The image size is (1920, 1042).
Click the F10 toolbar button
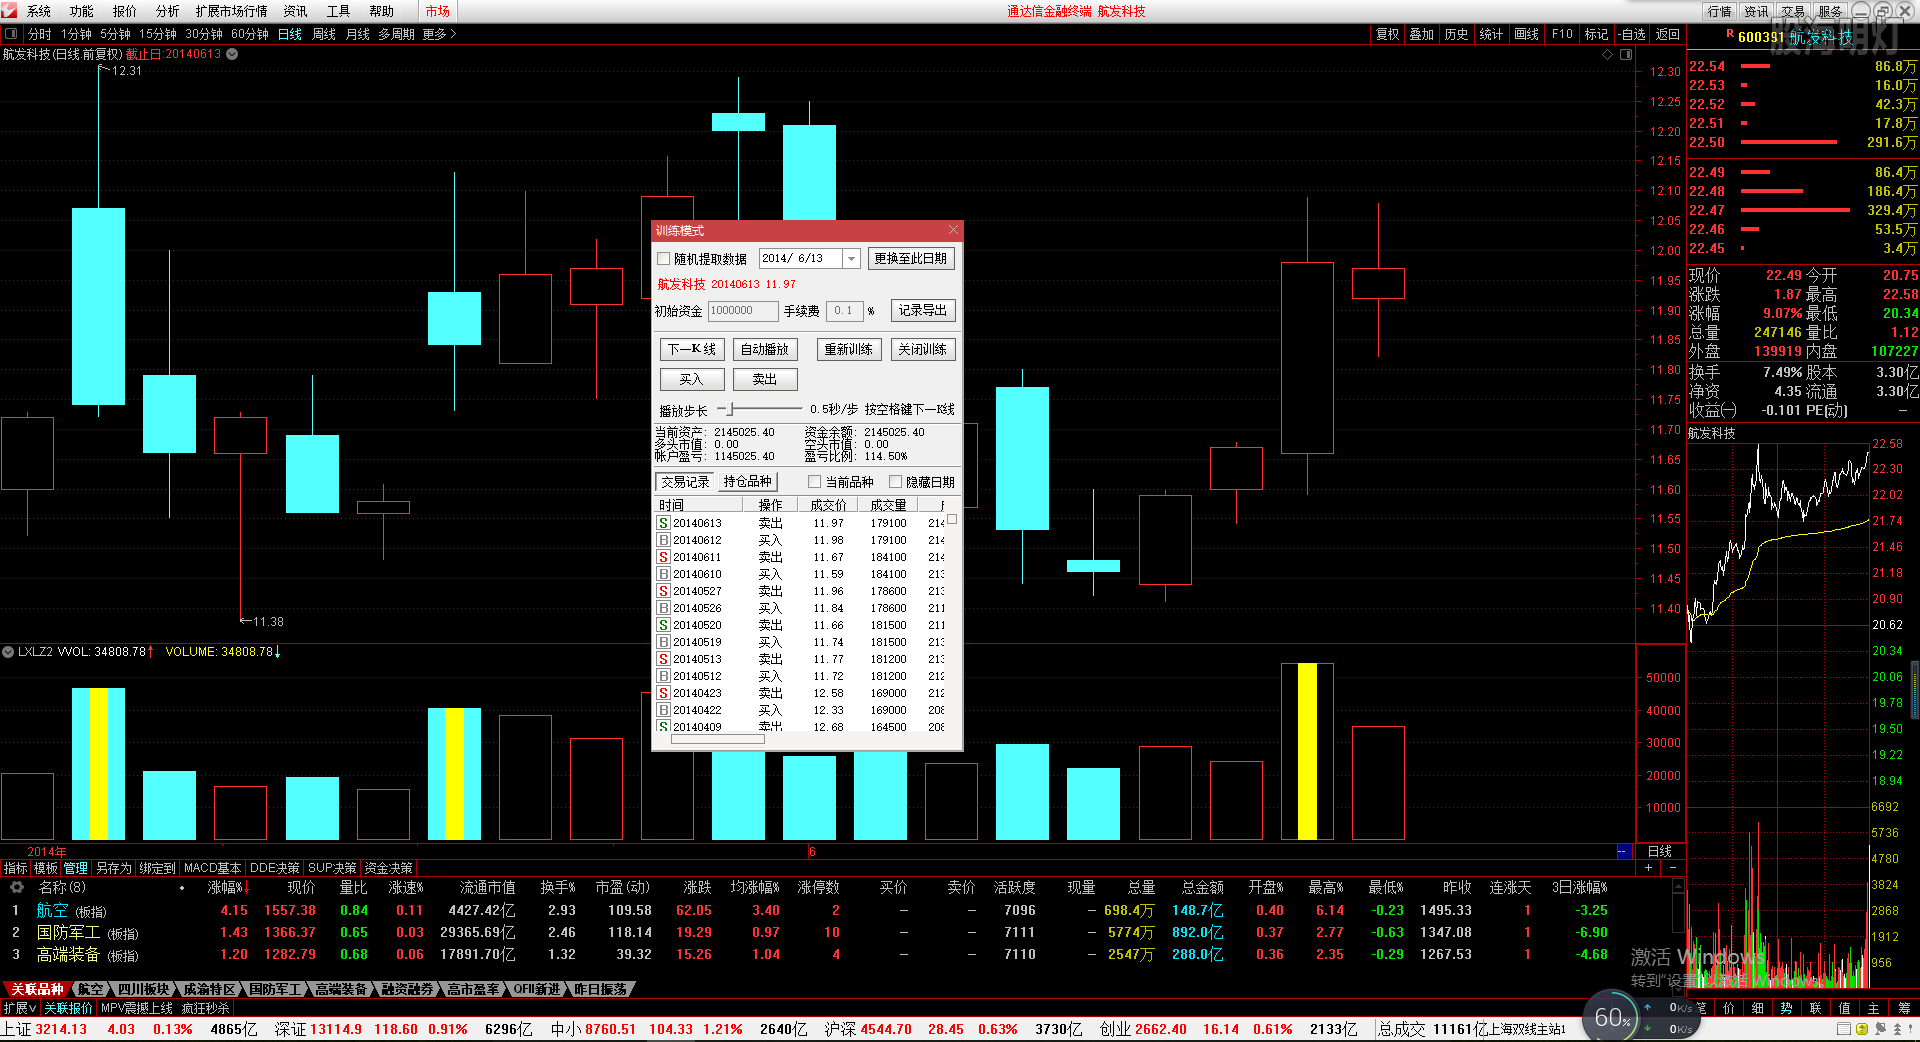1562,34
